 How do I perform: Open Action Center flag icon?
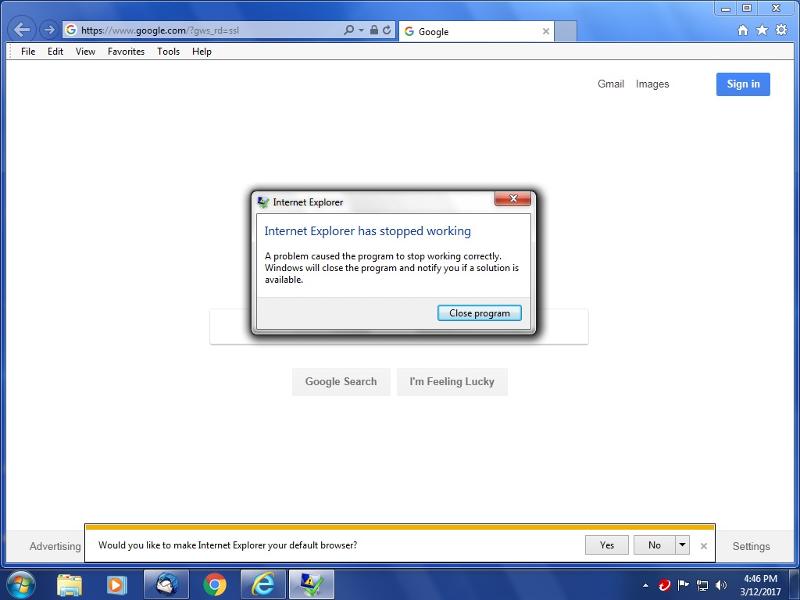683,585
